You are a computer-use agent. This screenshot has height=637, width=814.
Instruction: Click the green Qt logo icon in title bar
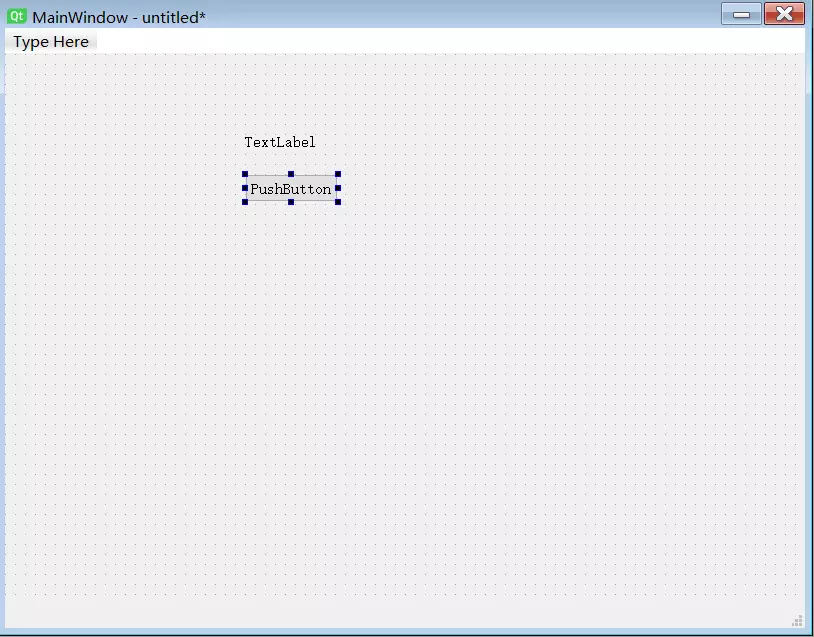[17, 16]
